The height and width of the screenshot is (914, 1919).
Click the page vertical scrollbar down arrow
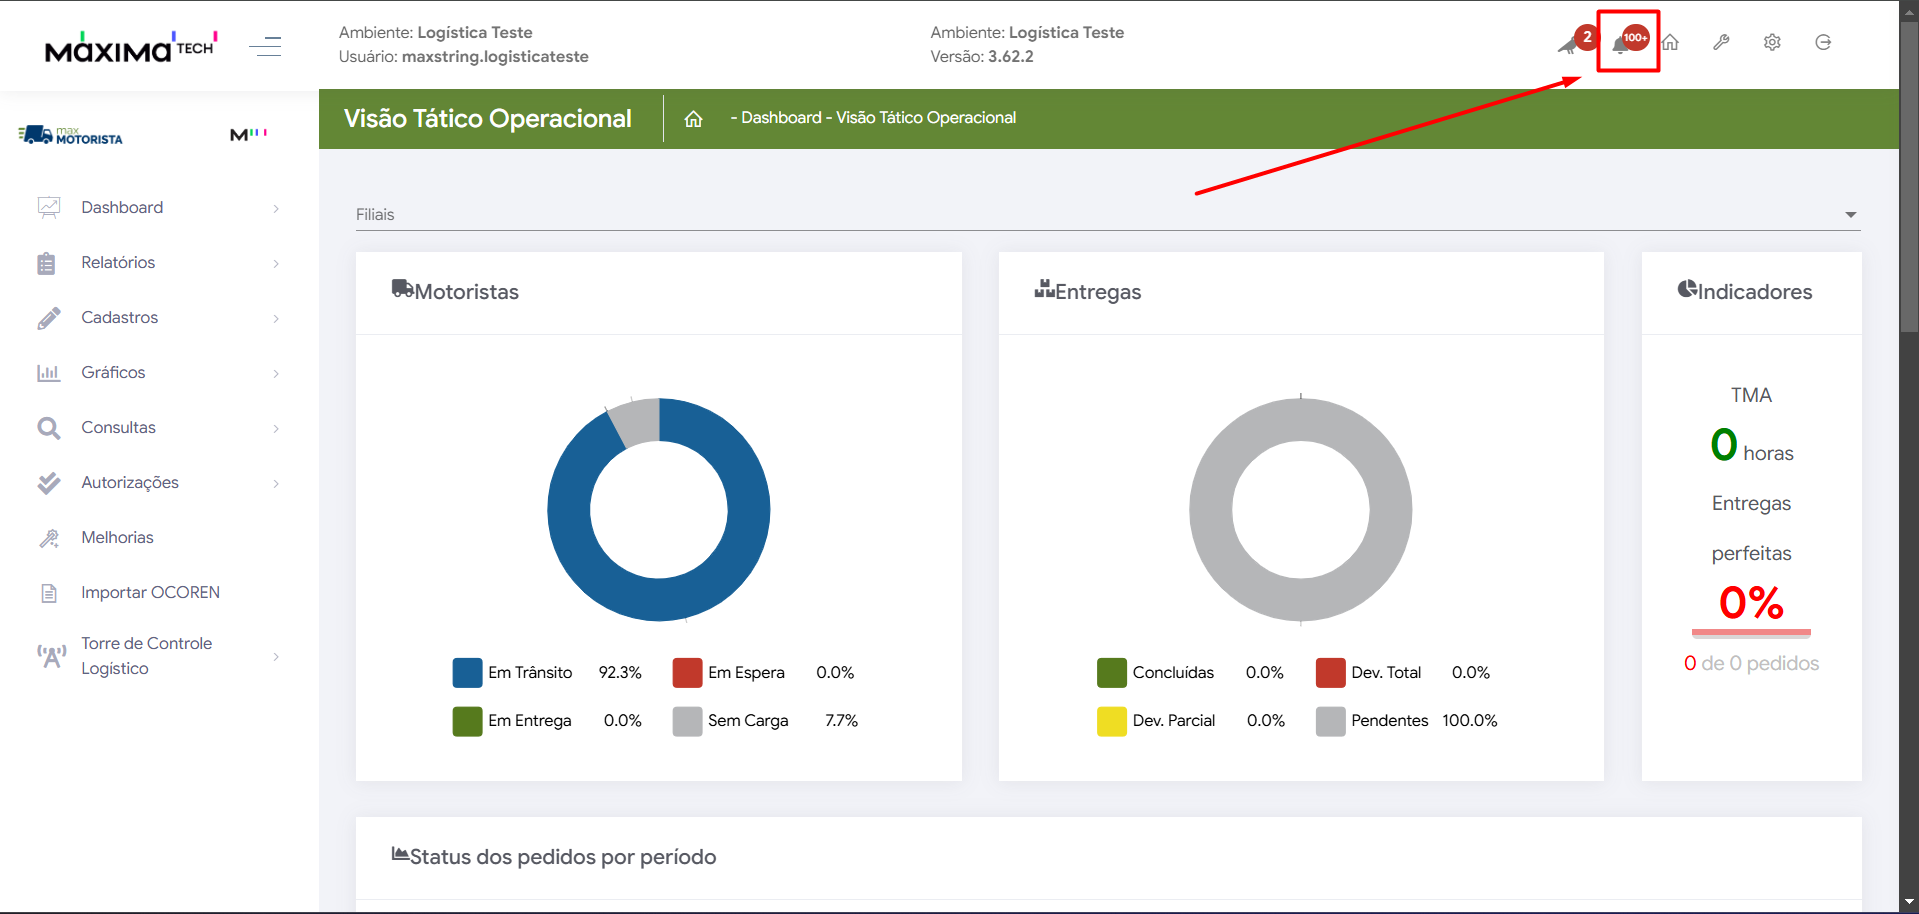click(1909, 902)
